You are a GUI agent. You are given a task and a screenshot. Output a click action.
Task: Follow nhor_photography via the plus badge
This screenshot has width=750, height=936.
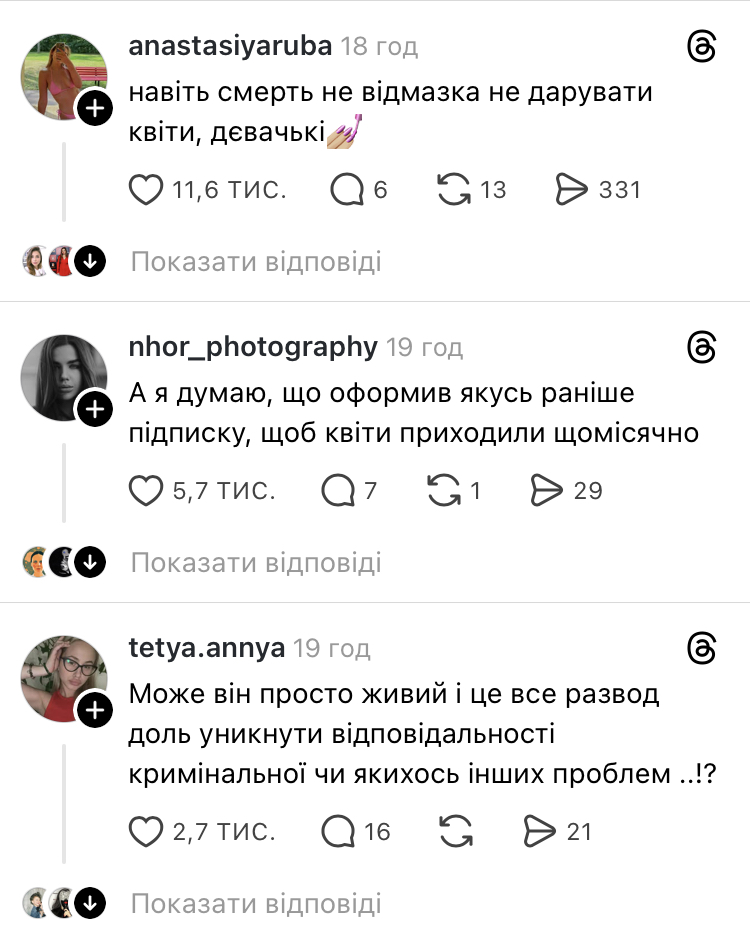point(97,408)
